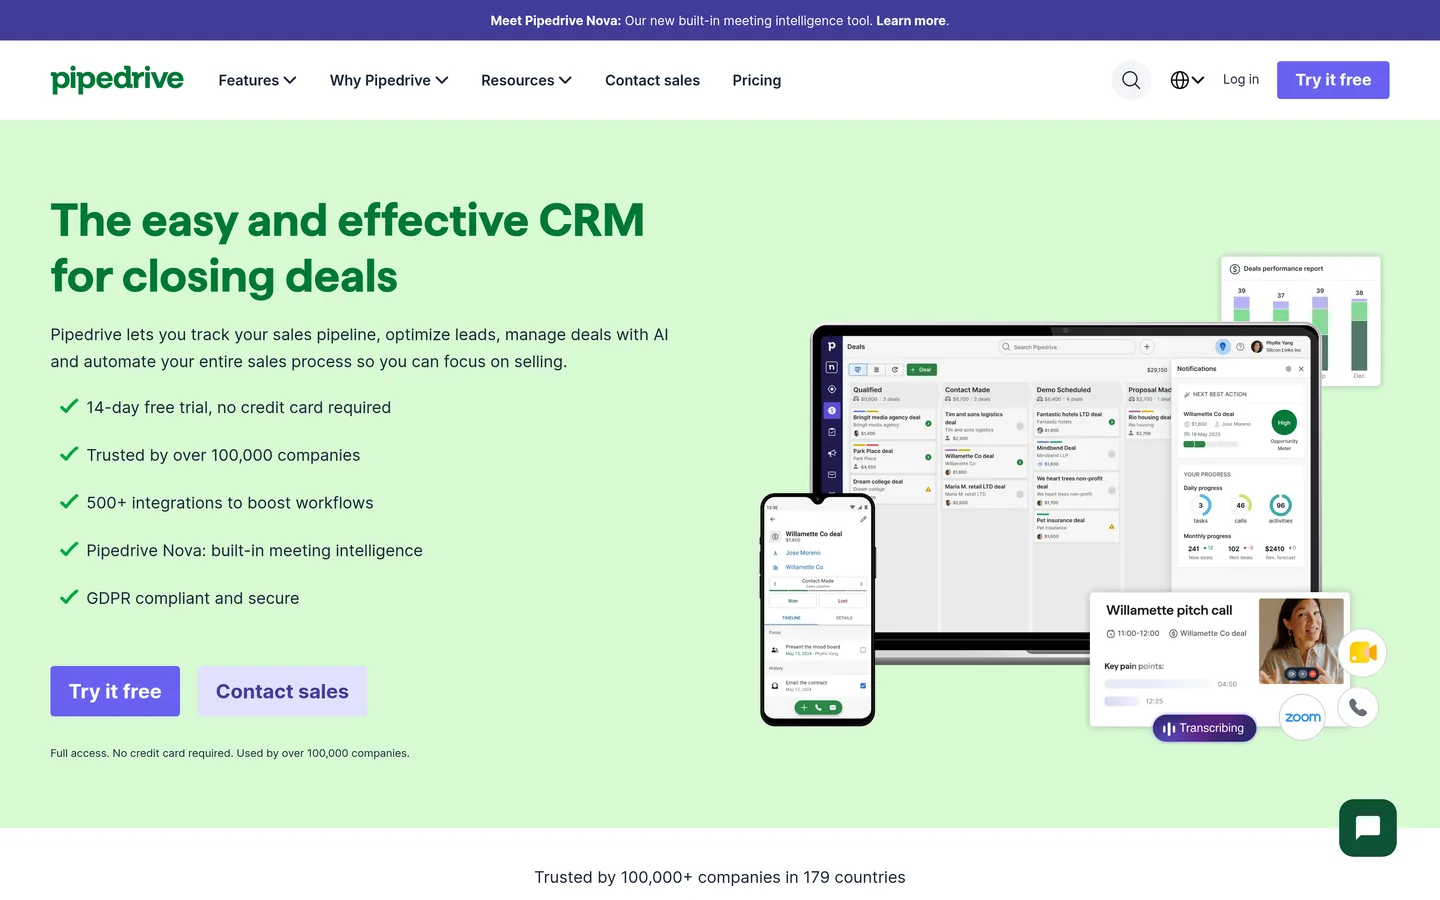Select the pipeline view icon in mockup toolbar
Viewport: 1440px width, 900px height.
858,369
